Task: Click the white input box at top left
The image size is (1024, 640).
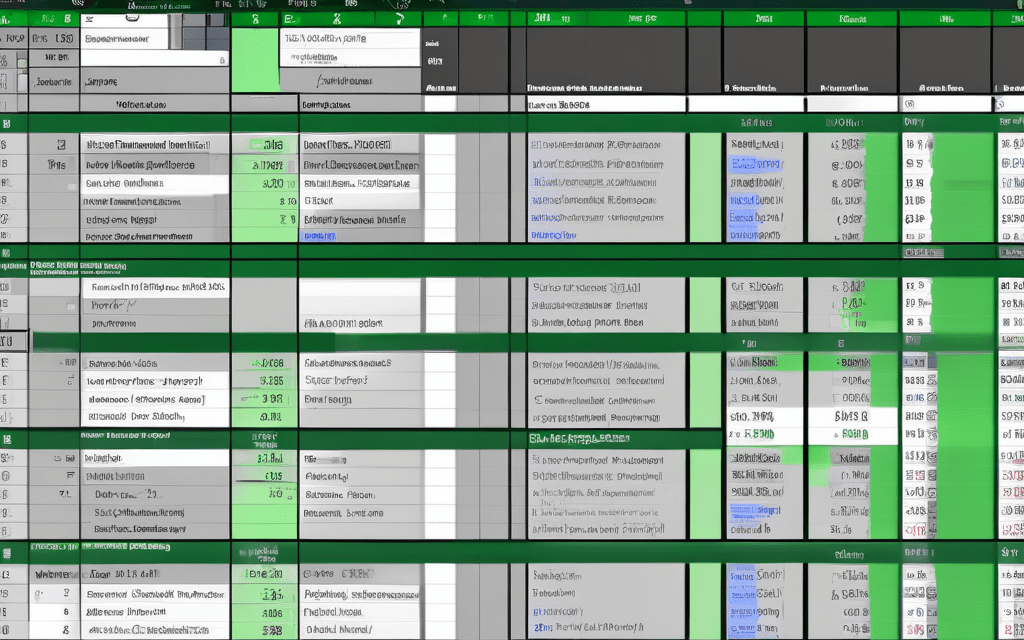Action: pos(127,38)
